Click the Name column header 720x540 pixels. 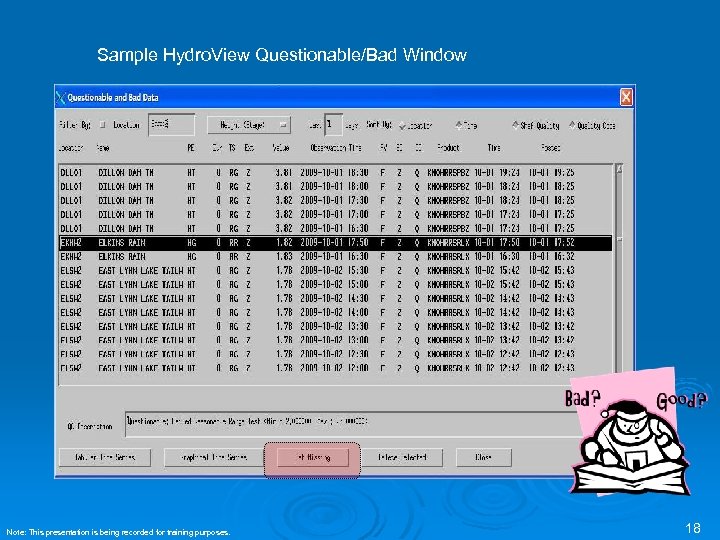(x=102, y=148)
